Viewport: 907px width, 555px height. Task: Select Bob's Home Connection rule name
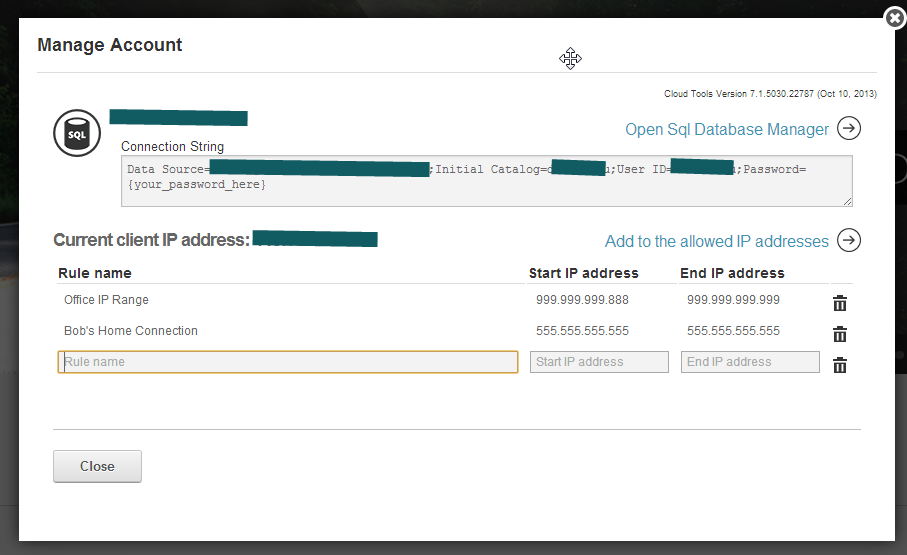pyautogui.click(x=131, y=330)
